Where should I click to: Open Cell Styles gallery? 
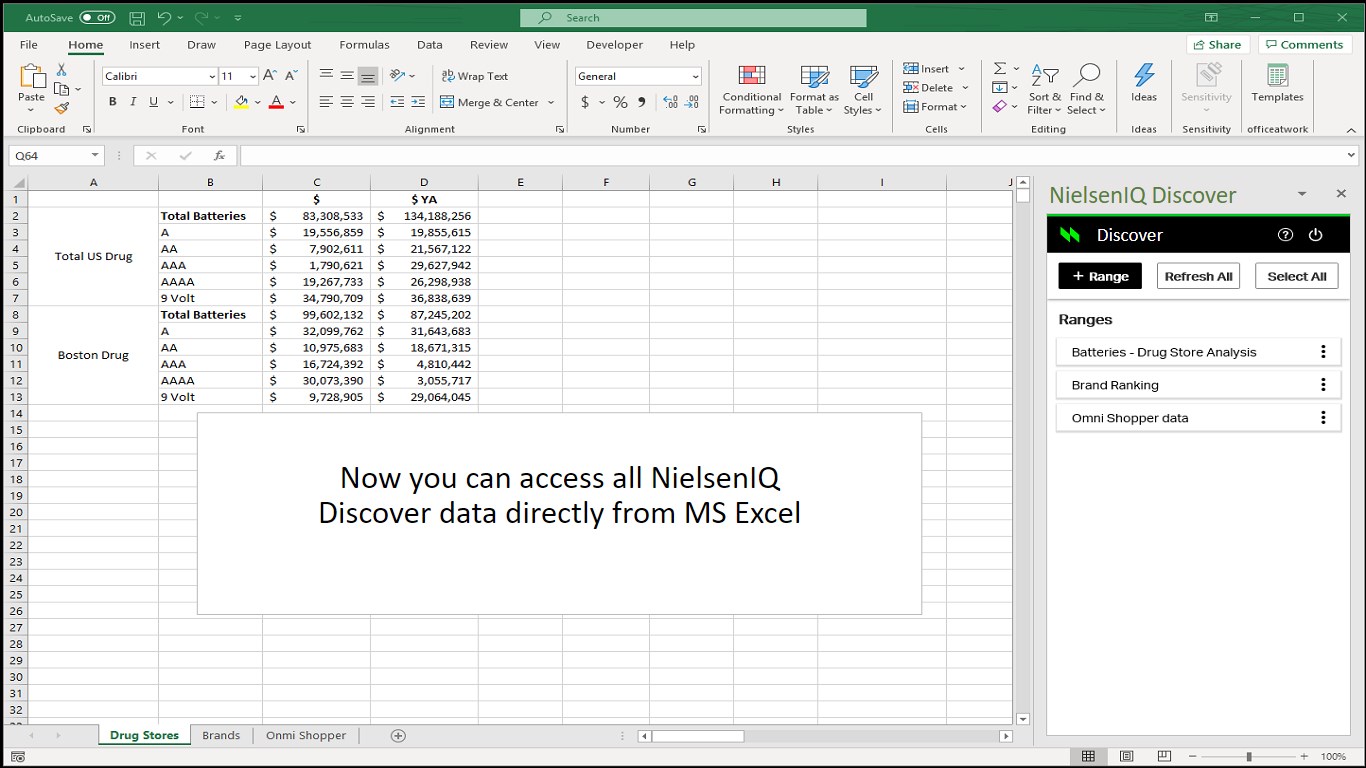[863, 90]
